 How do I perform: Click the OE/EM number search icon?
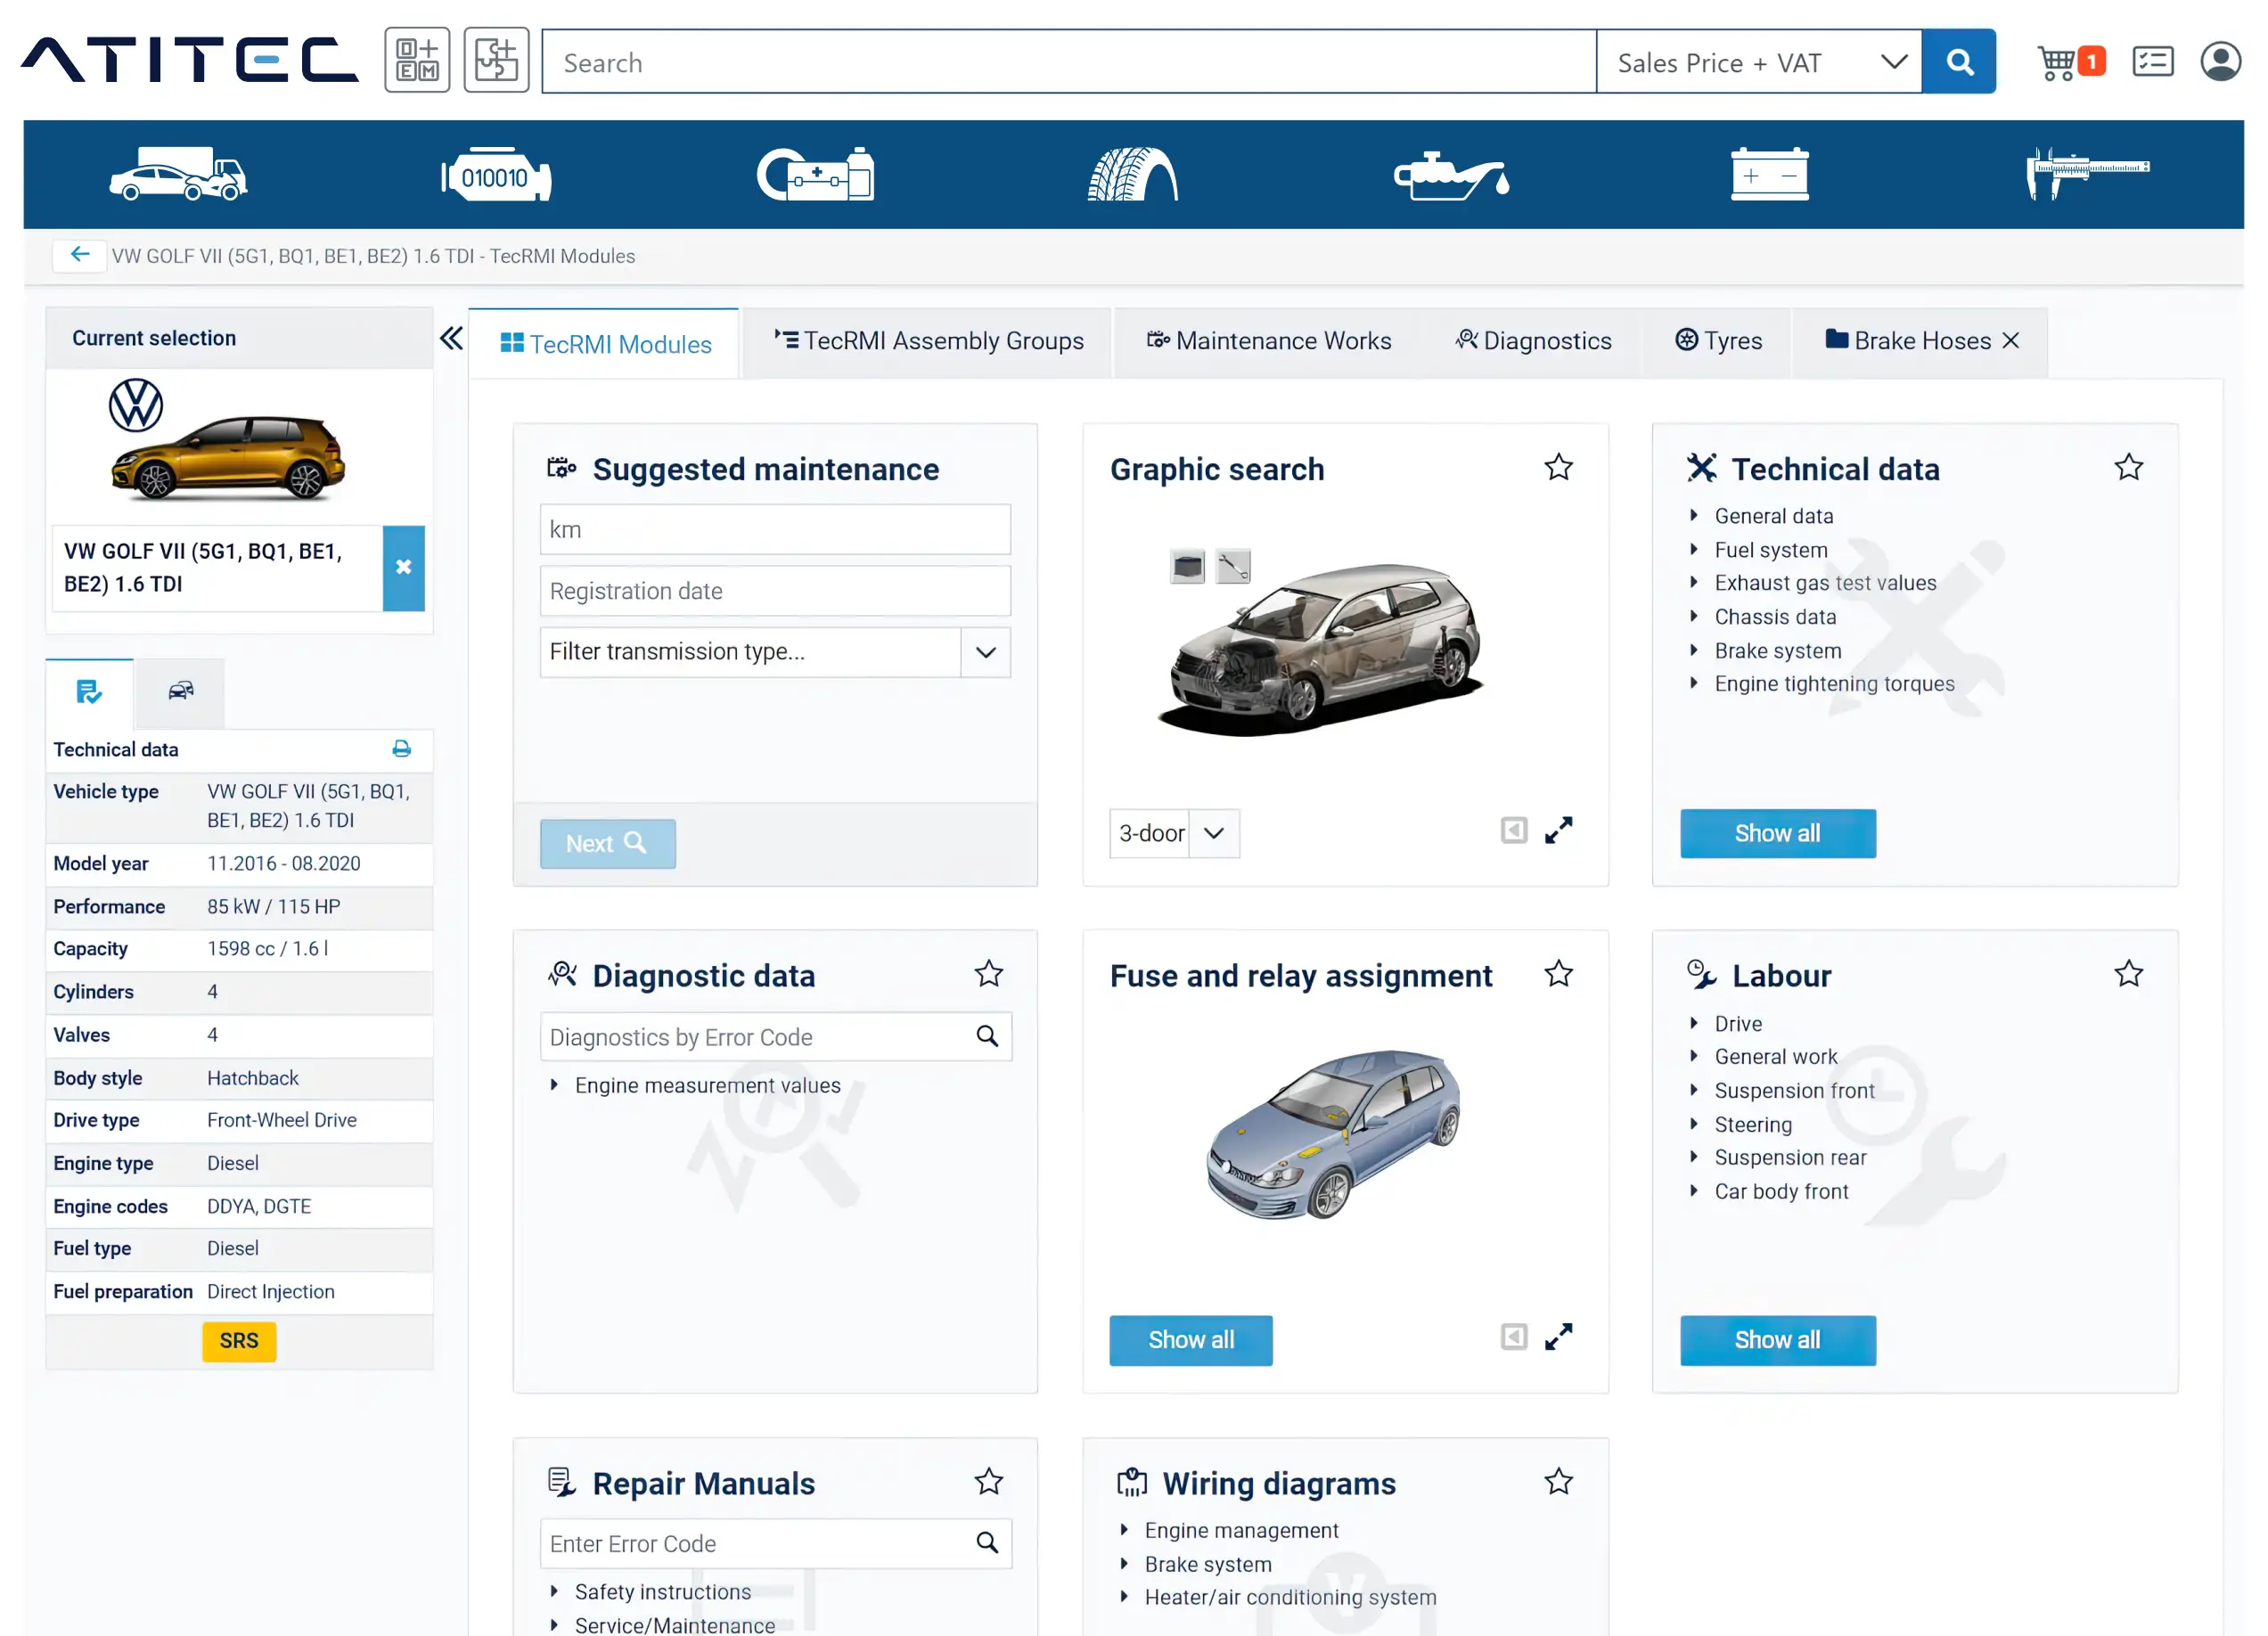[x=417, y=60]
